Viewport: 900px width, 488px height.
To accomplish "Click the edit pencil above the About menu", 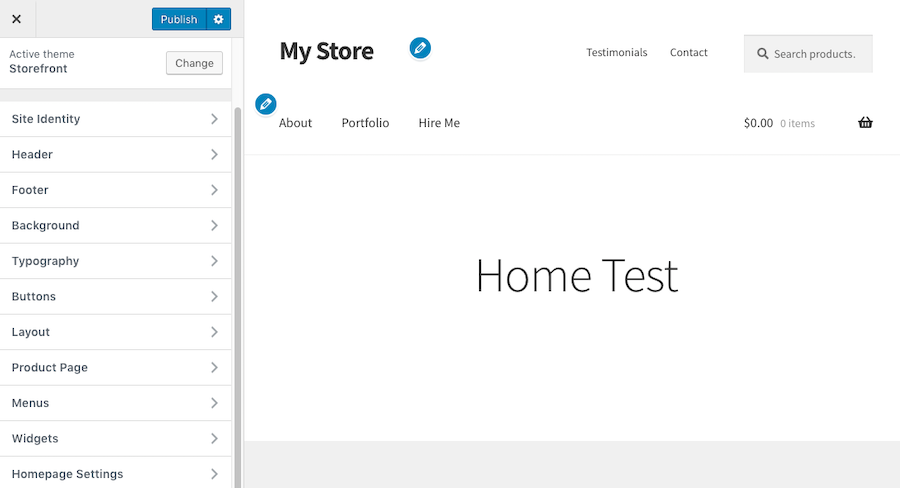I will [265, 104].
